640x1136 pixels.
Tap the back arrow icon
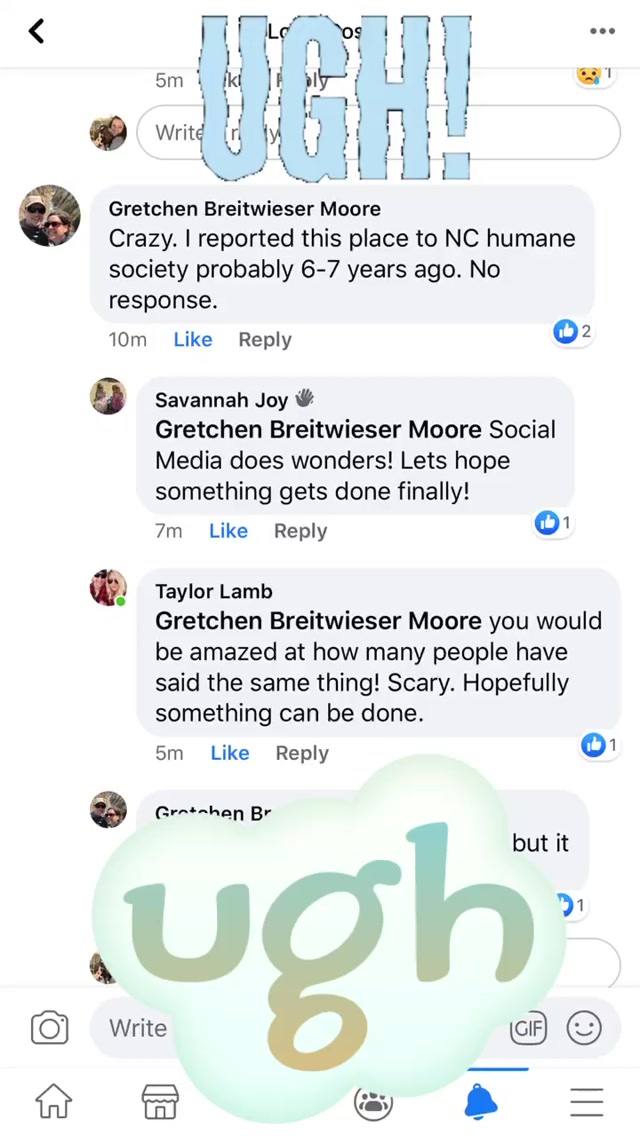(x=37, y=31)
